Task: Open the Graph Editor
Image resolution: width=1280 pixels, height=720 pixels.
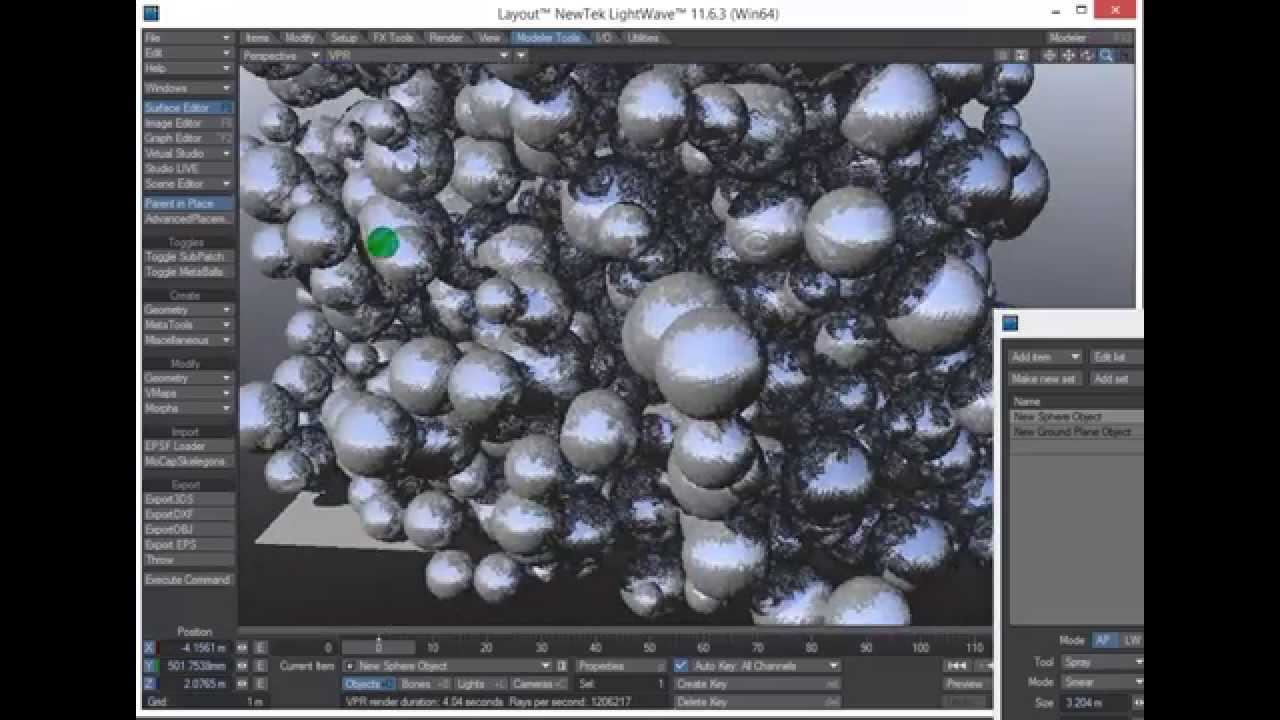Action: pos(188,138)
